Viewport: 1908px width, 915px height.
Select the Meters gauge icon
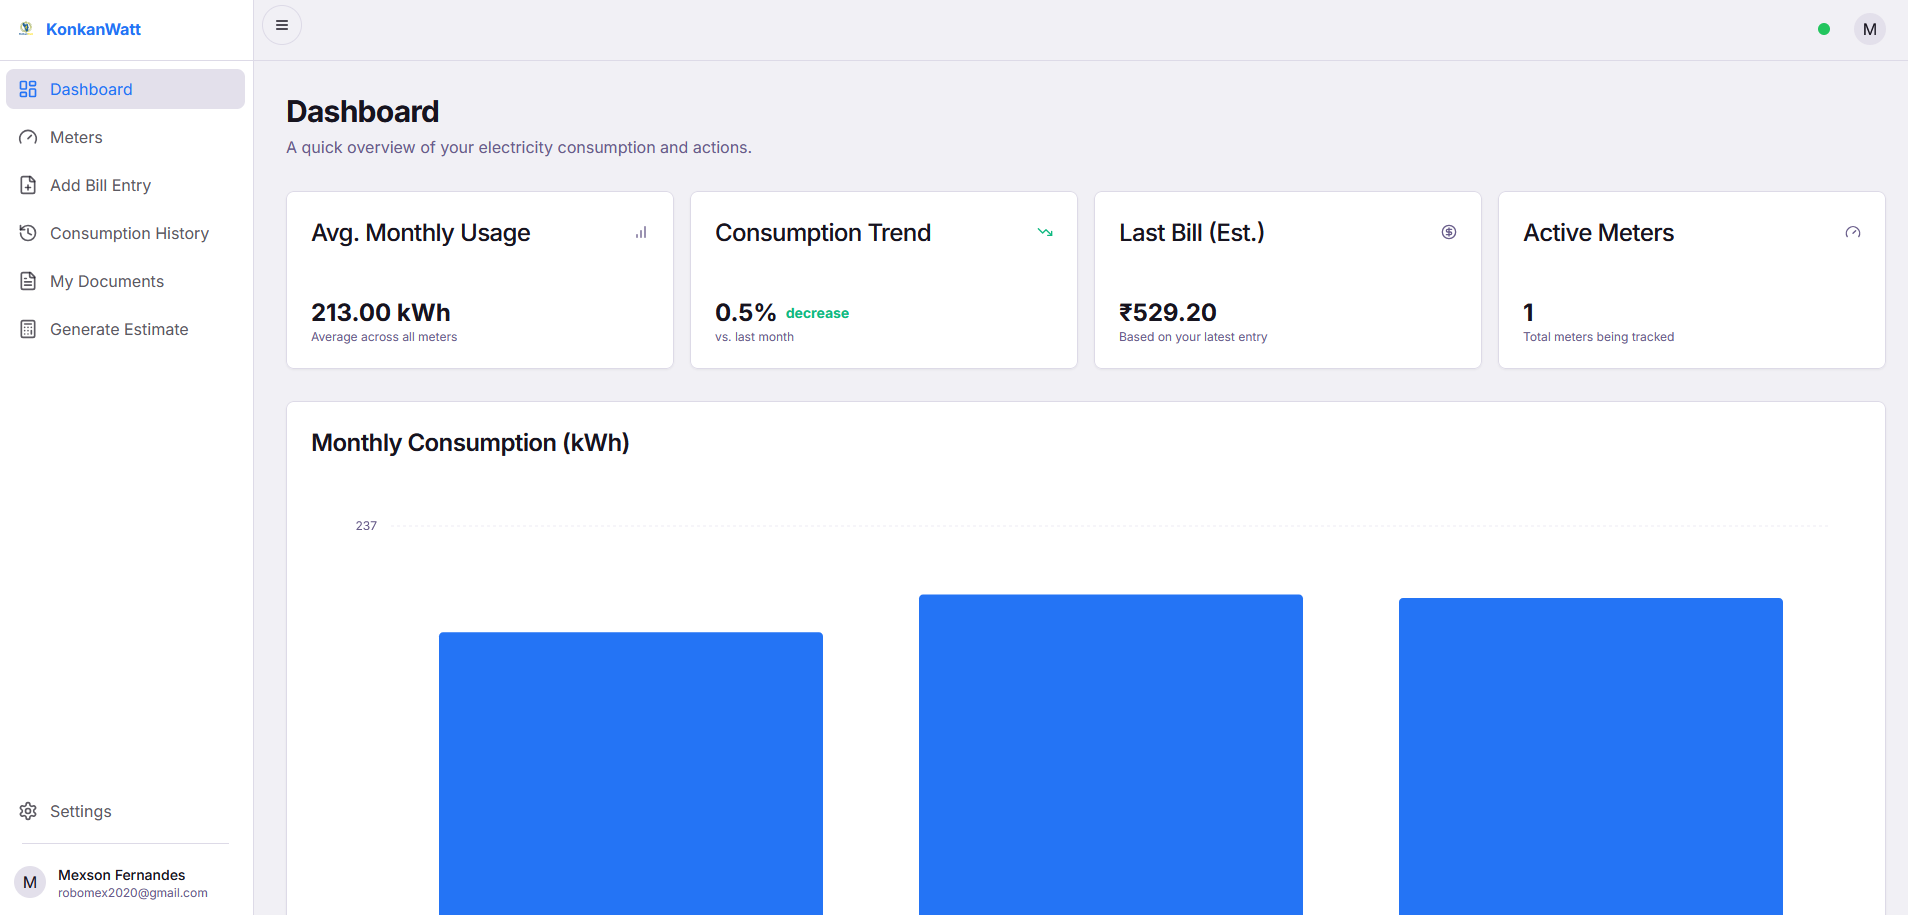click(x=28, y=137)
